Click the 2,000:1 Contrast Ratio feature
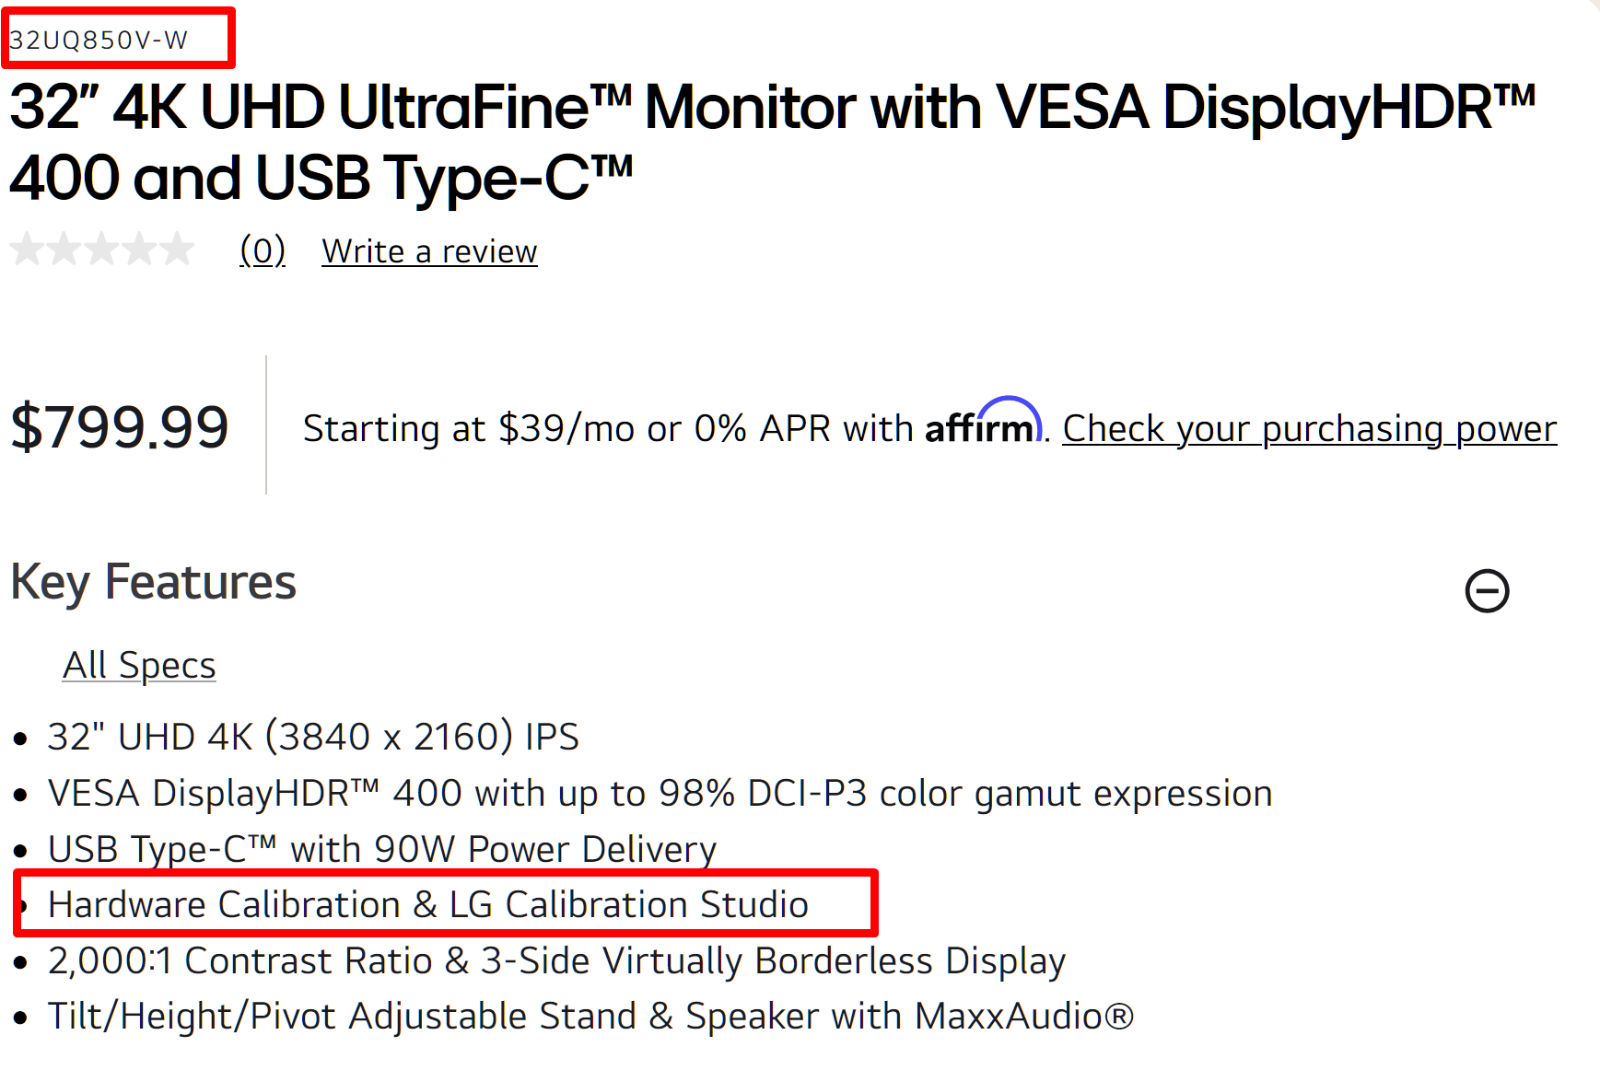 tap(556, 961)
